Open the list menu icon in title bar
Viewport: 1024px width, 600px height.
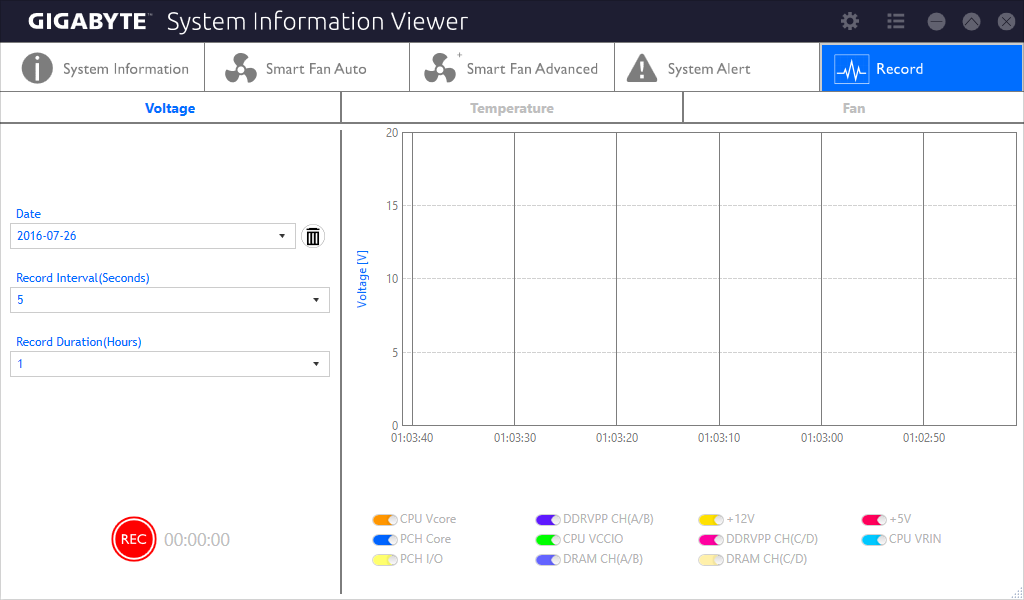pos(895,22)
